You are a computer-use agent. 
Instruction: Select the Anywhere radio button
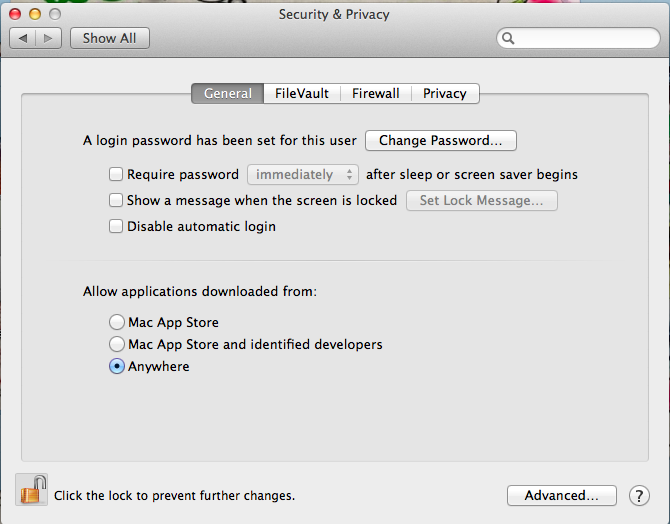pos(117,366)
